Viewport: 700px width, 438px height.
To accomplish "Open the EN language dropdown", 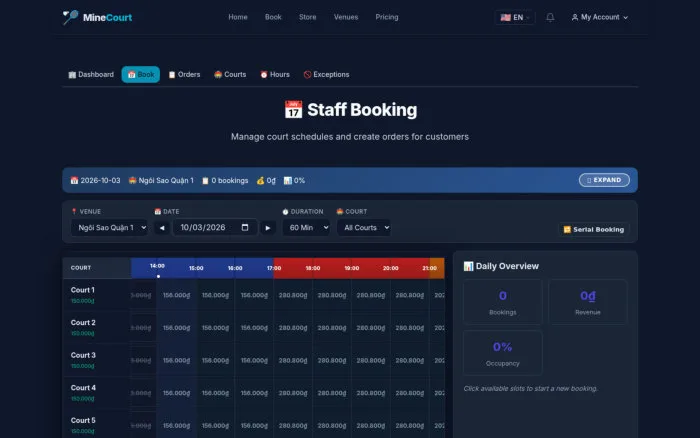I will coord(515,17).
